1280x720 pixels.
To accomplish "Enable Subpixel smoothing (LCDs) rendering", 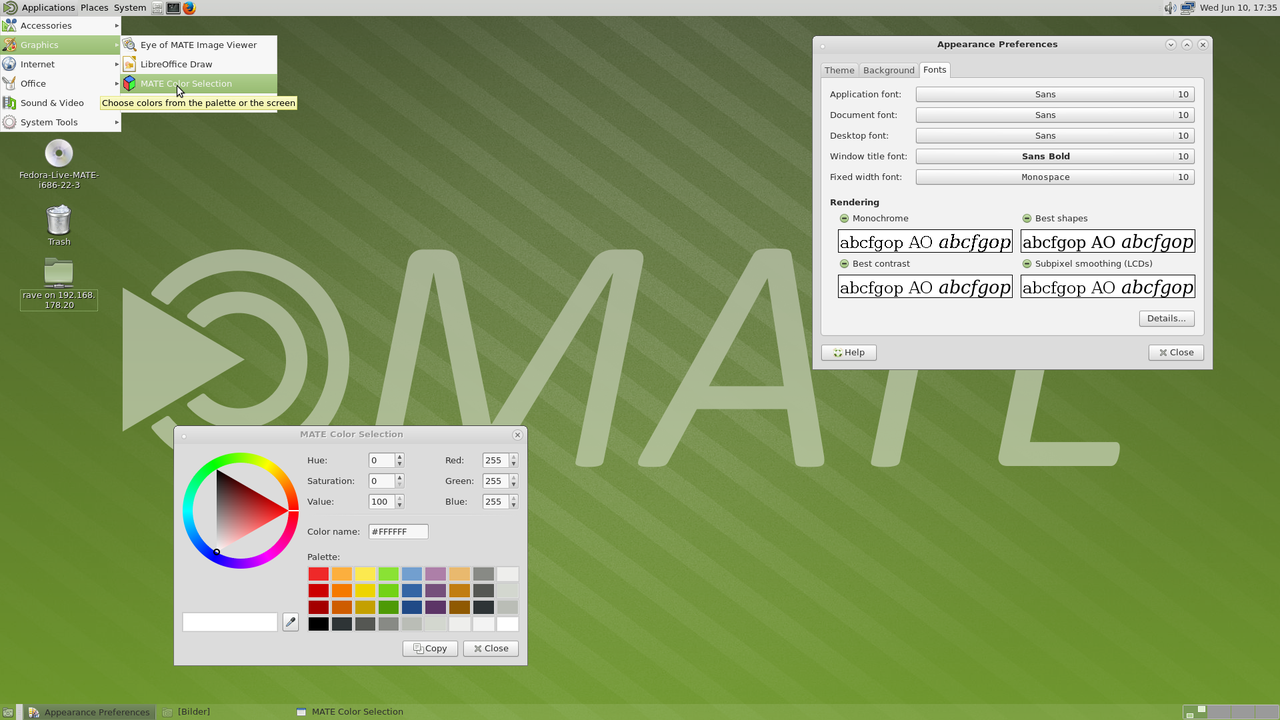I will coord(1027,264).
